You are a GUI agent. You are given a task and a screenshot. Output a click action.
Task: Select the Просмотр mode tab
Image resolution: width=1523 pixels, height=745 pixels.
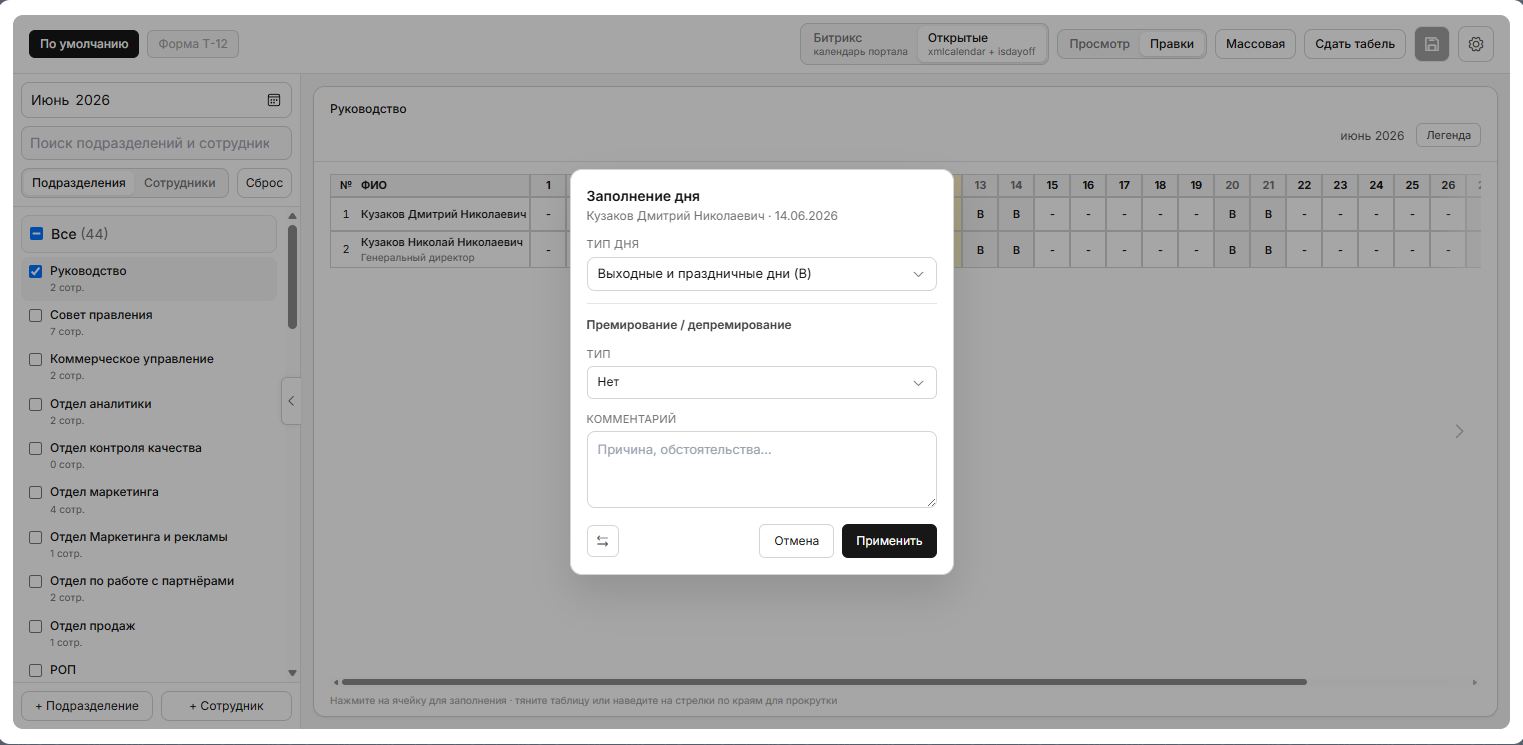(1099, 44)
